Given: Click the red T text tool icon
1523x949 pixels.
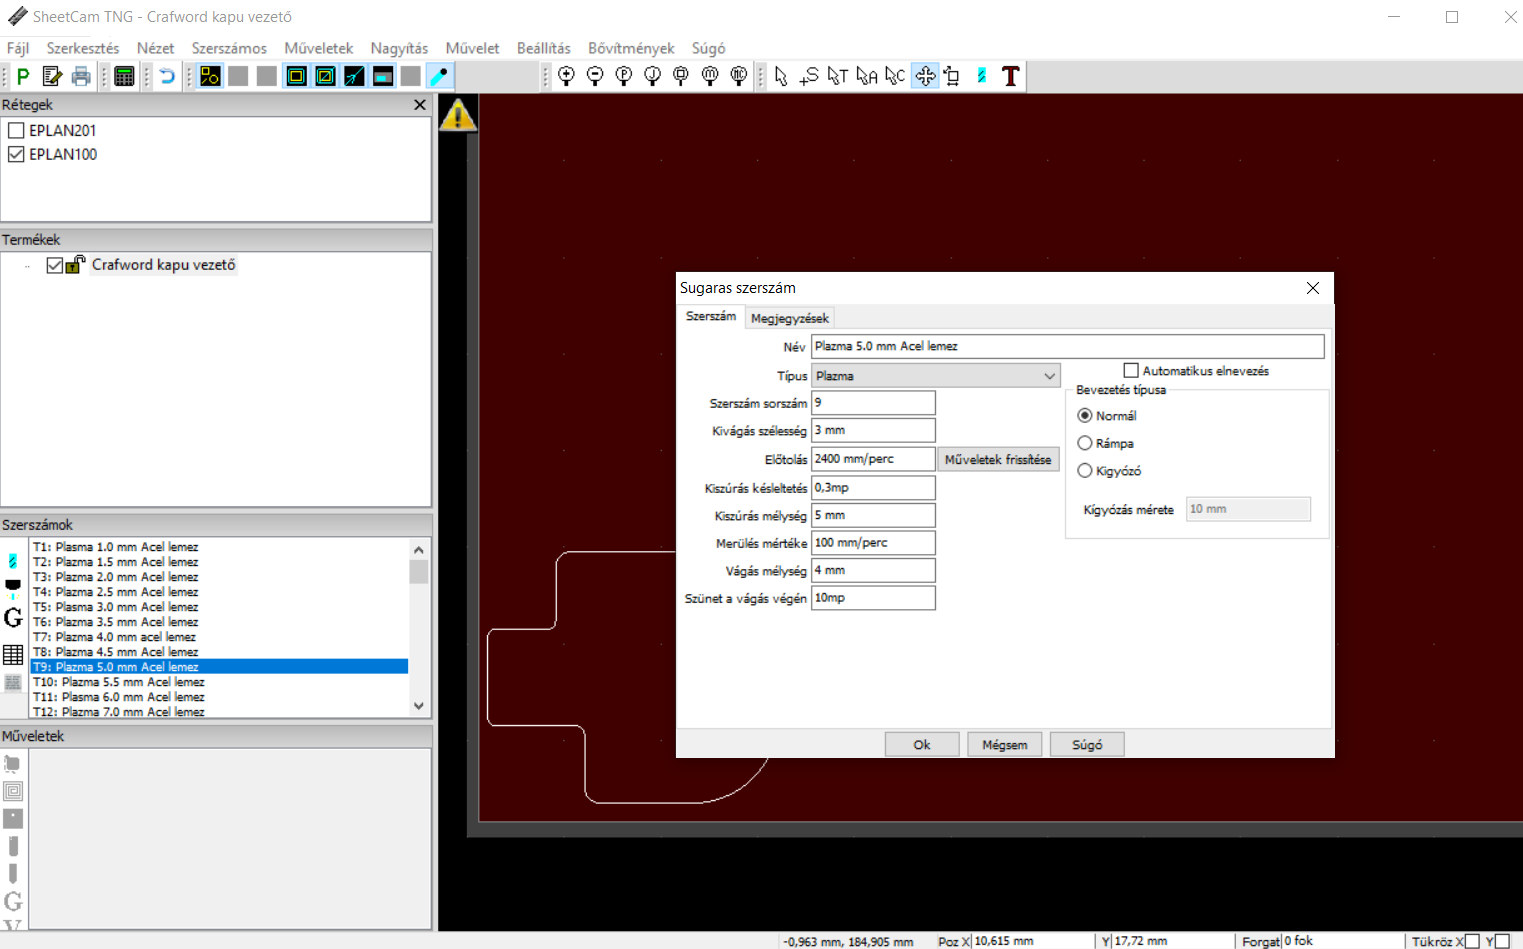Looking at the screenshot, I should point(1011,76).
